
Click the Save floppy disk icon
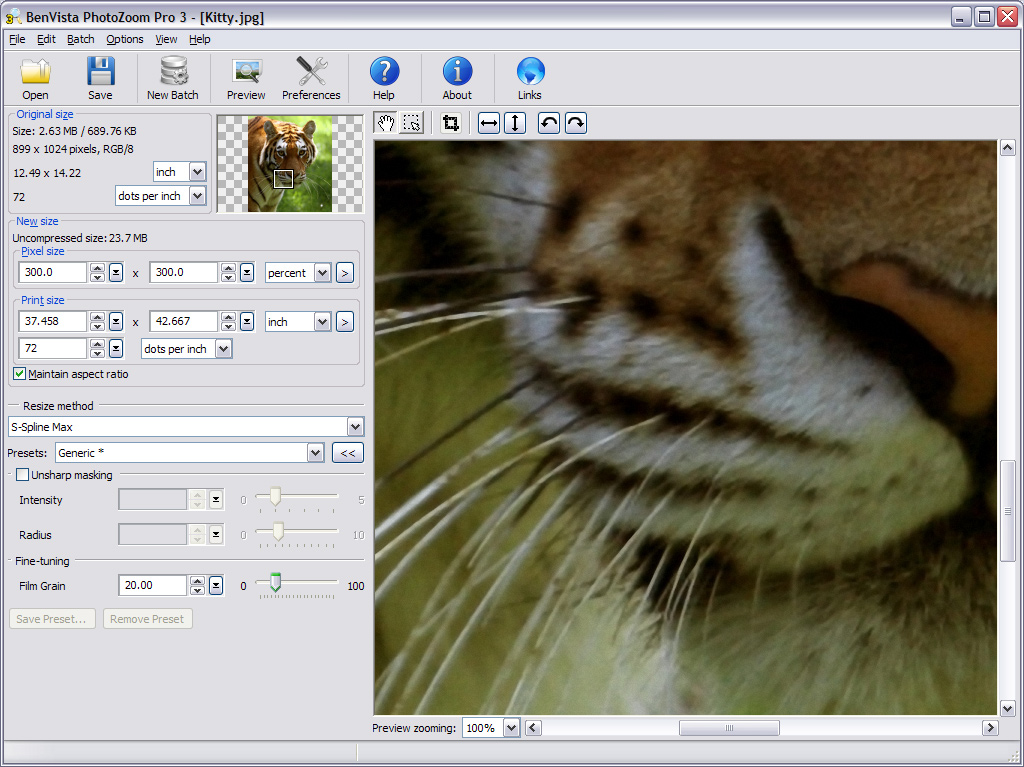(x=100, y=73)
